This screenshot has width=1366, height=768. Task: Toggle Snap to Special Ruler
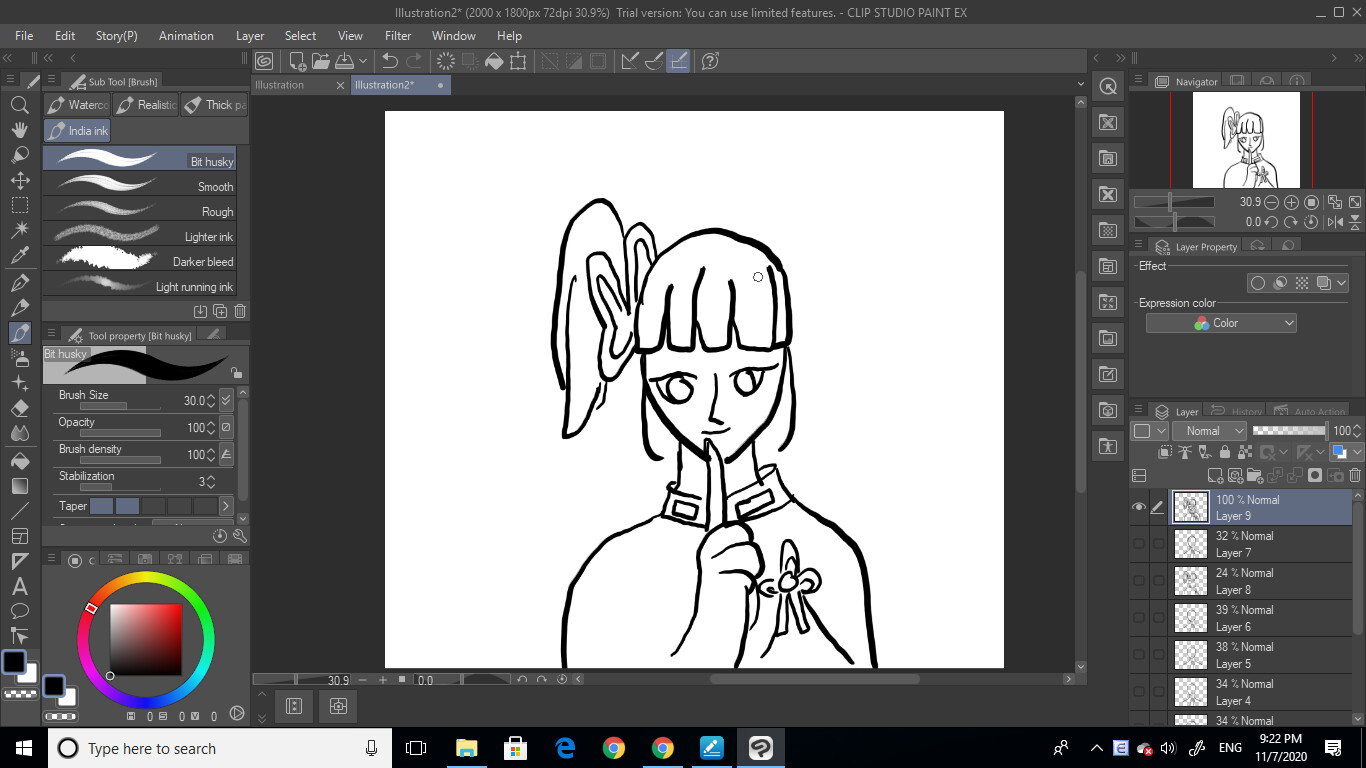tap(654, 61)
